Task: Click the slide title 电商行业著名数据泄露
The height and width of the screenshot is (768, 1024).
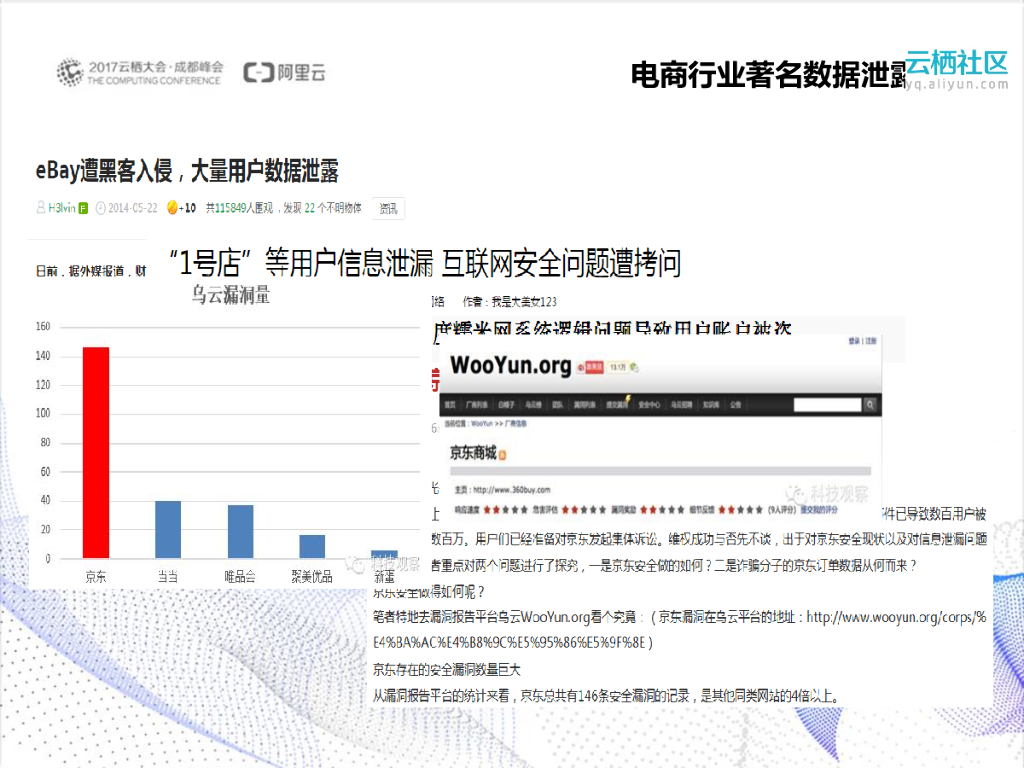Action: coord(768,74)
